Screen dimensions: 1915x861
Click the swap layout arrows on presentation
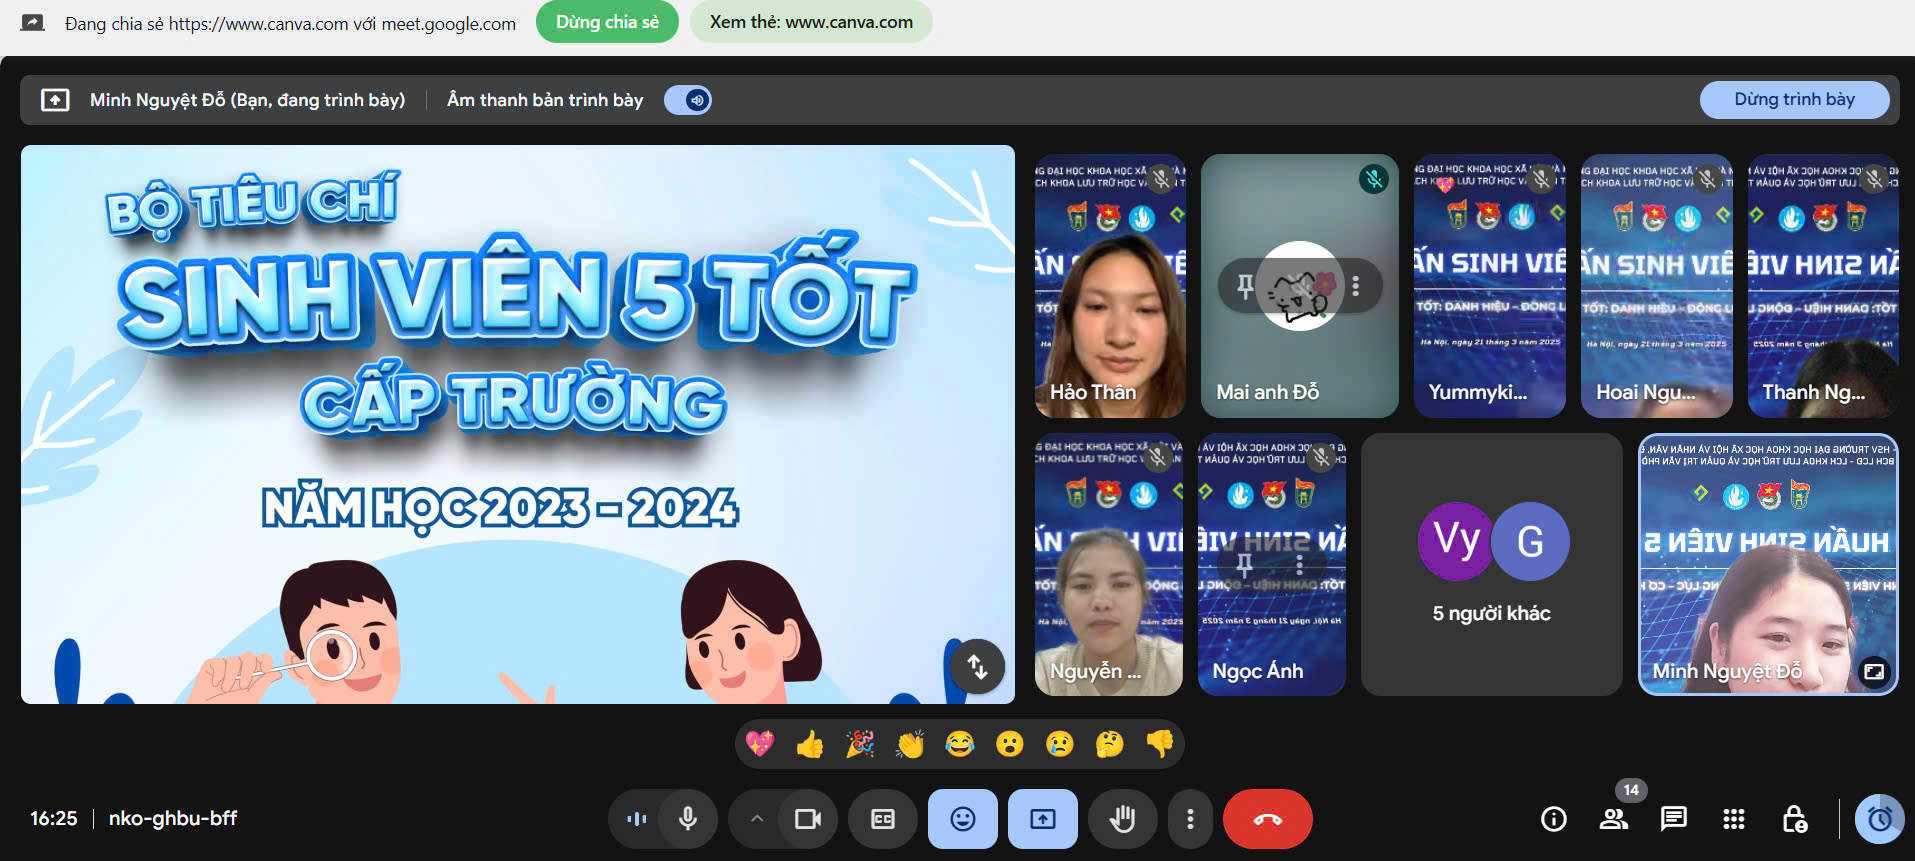[978, 666]
